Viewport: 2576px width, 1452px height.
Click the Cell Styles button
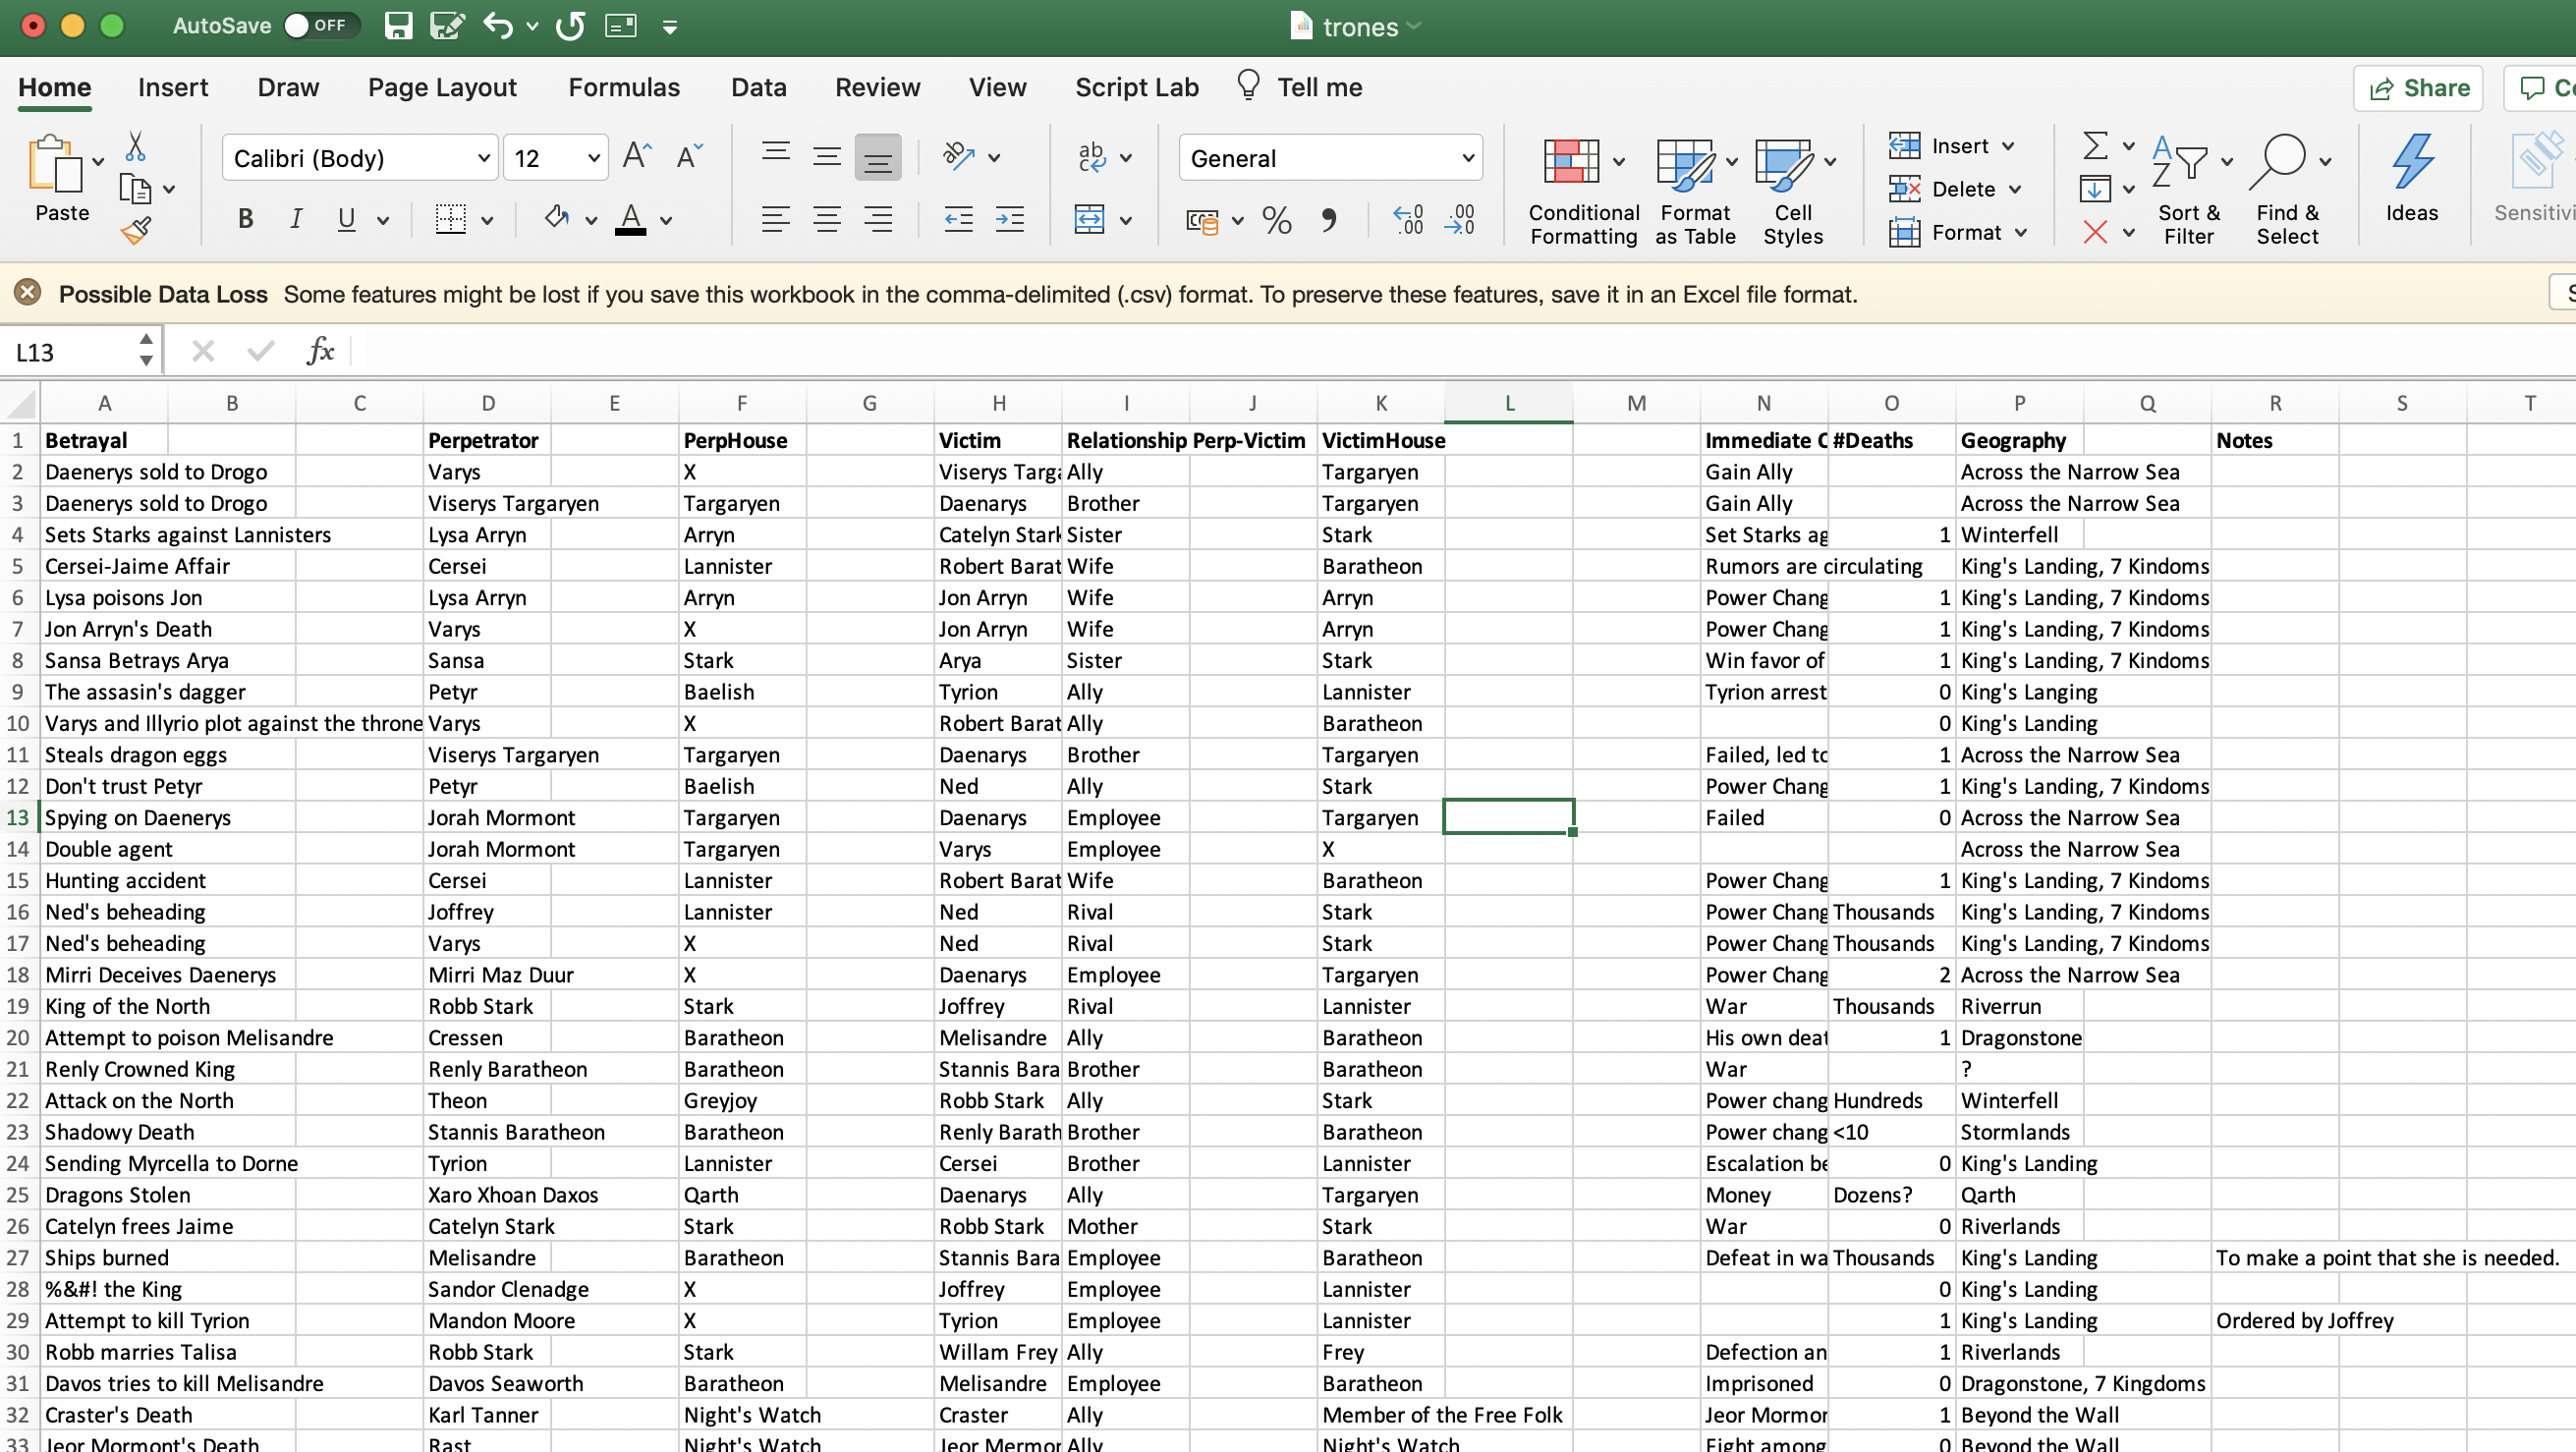[1794, 191]
